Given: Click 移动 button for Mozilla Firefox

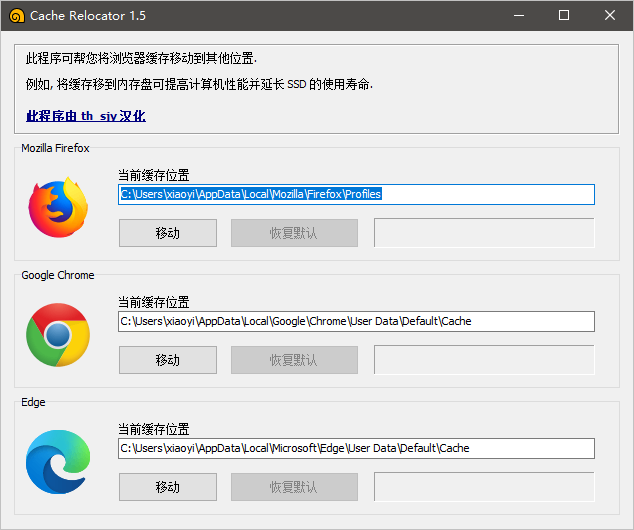Looking at the screenshot, I should [x=168, y=233].
